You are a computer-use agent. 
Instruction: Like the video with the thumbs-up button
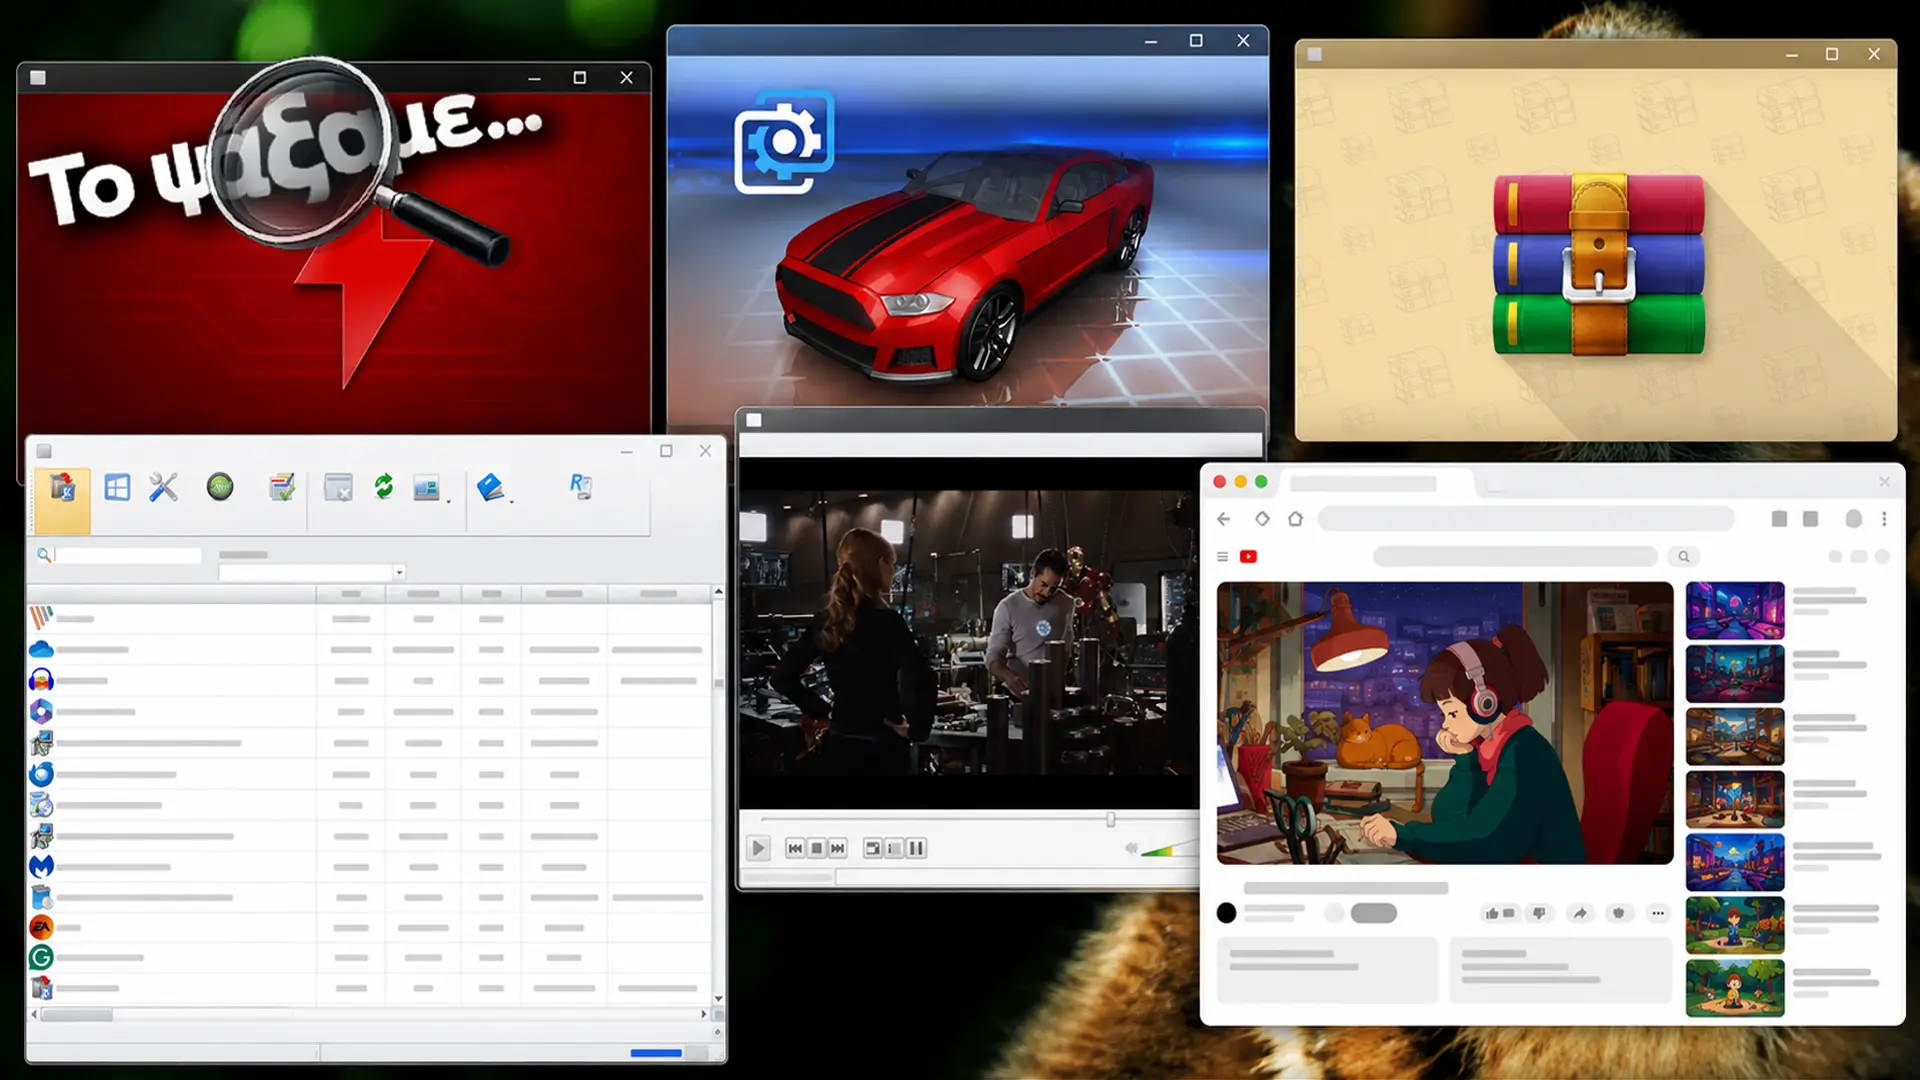[1499, 913]
